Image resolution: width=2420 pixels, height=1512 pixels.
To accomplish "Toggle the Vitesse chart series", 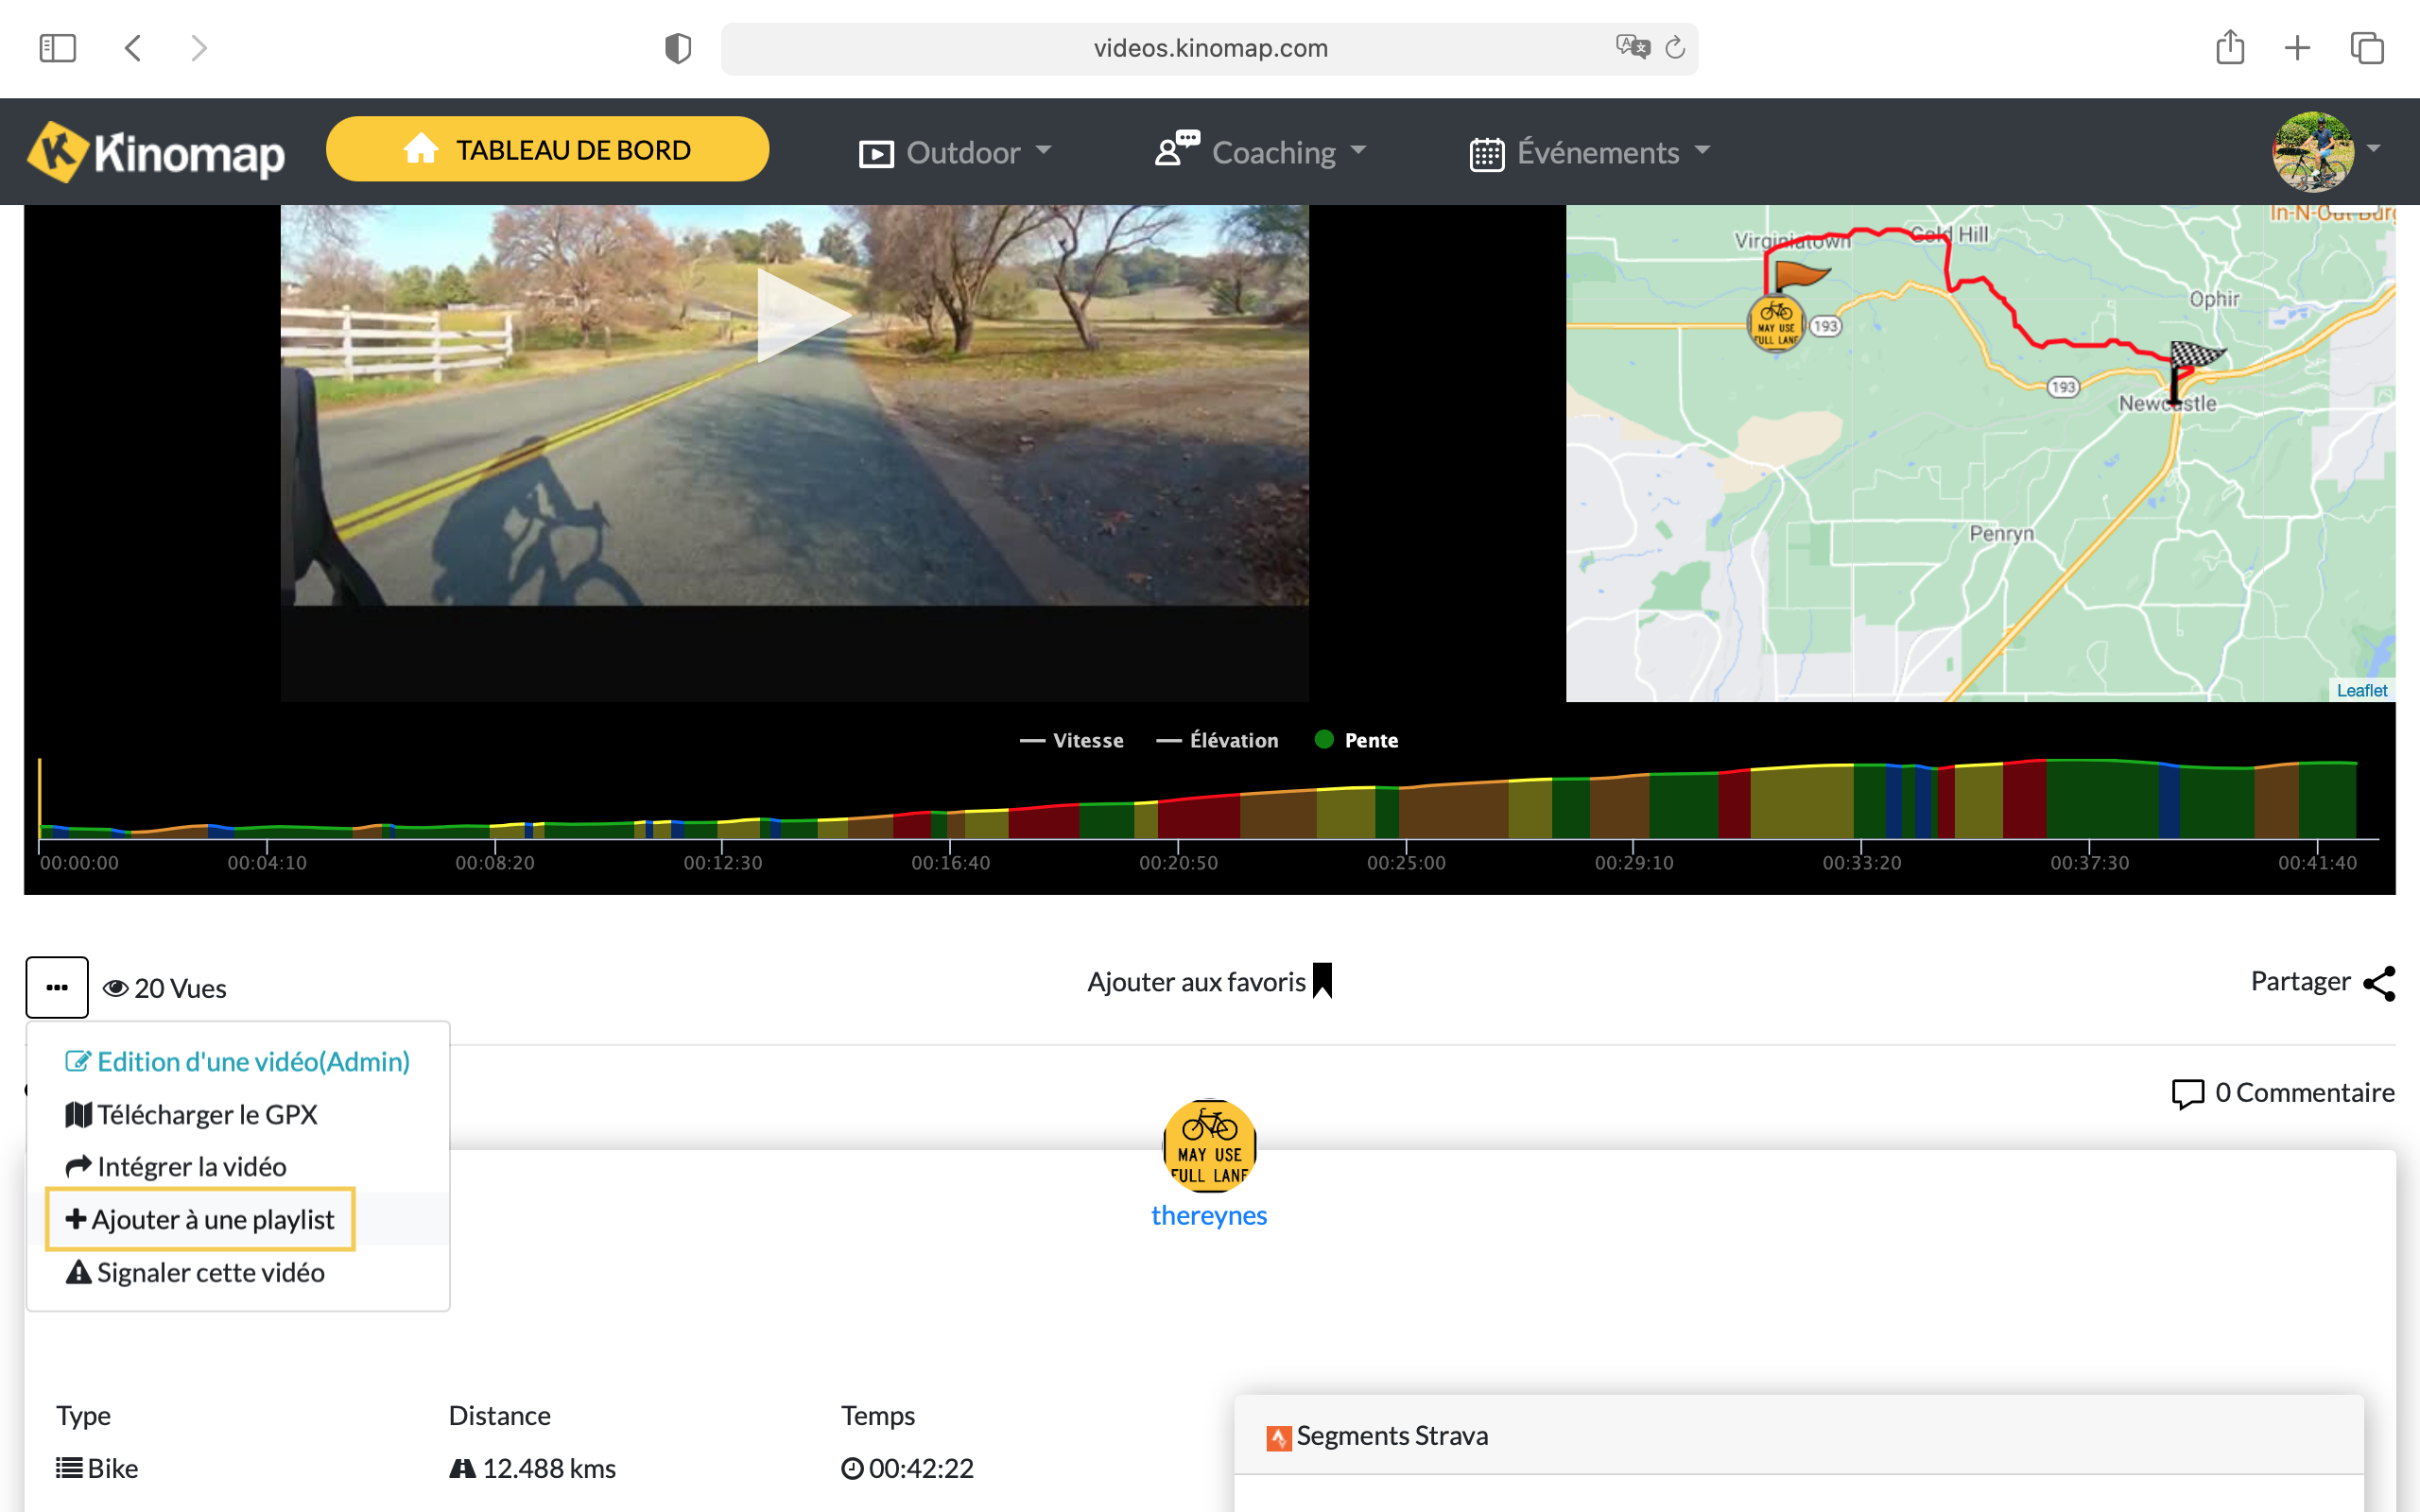I will [x=1071, y=740].
